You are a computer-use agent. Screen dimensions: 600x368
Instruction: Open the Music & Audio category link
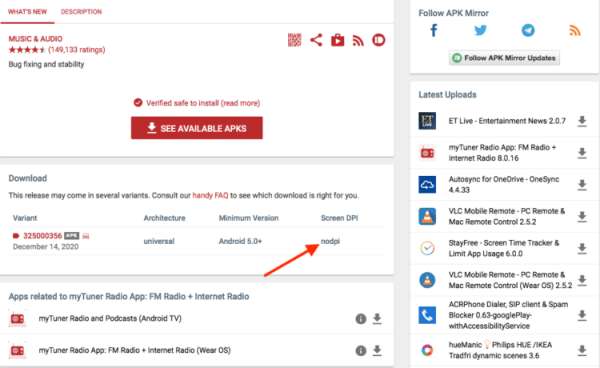point(35,39)
